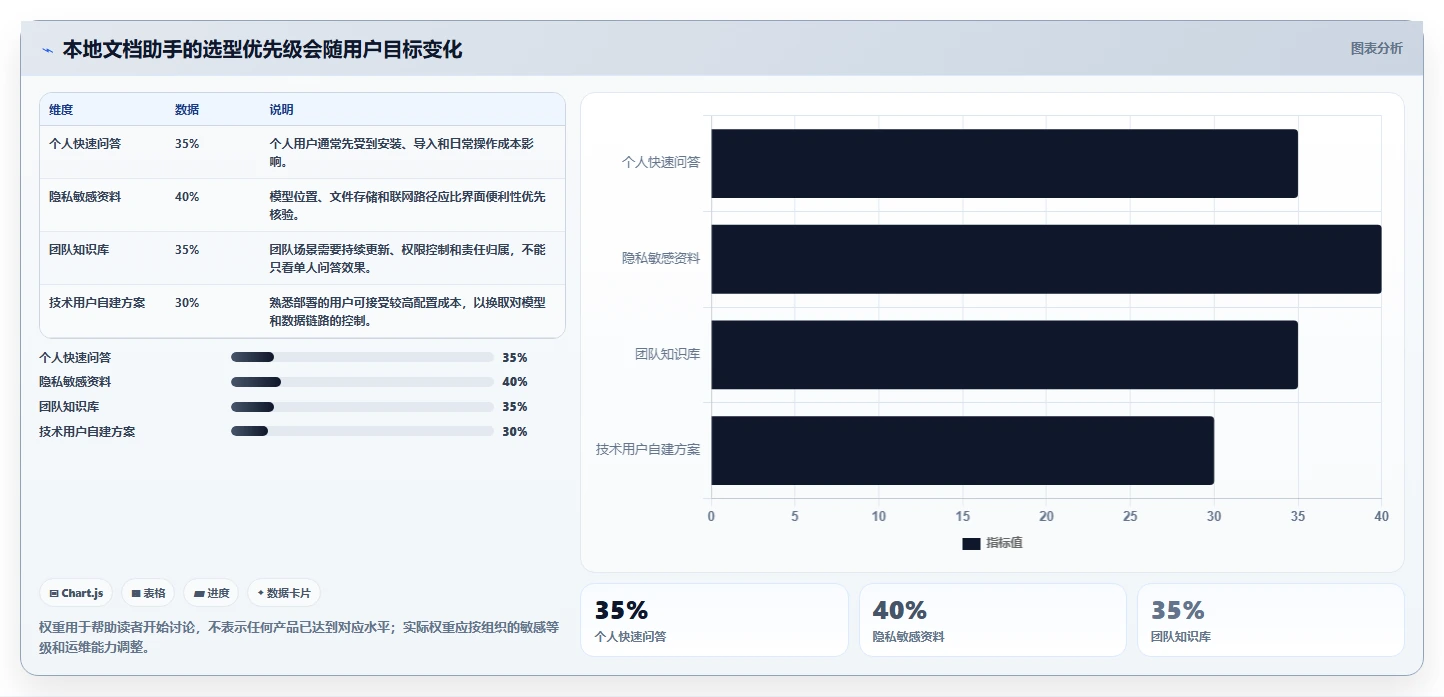Viewport: 1444px width, 697px height.
Task: Click the x-axis tick label 40
Action: (1381, 517)
